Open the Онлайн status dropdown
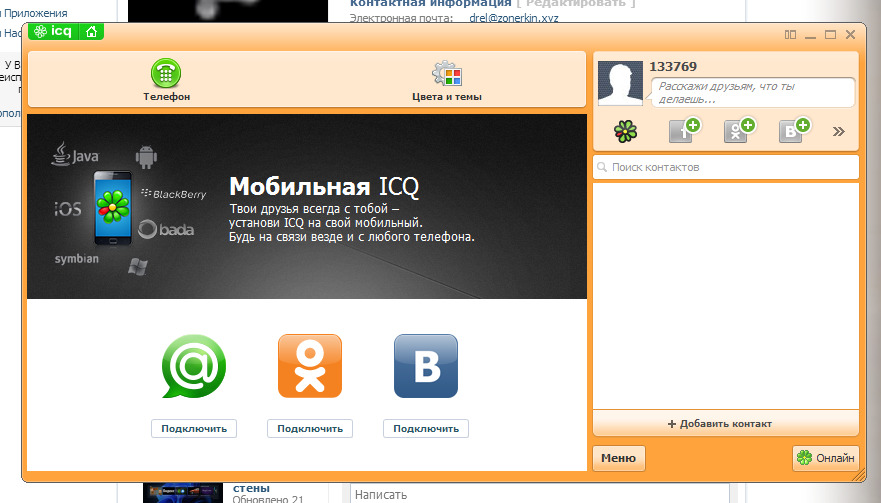881x503 pixels. (825, 458)
